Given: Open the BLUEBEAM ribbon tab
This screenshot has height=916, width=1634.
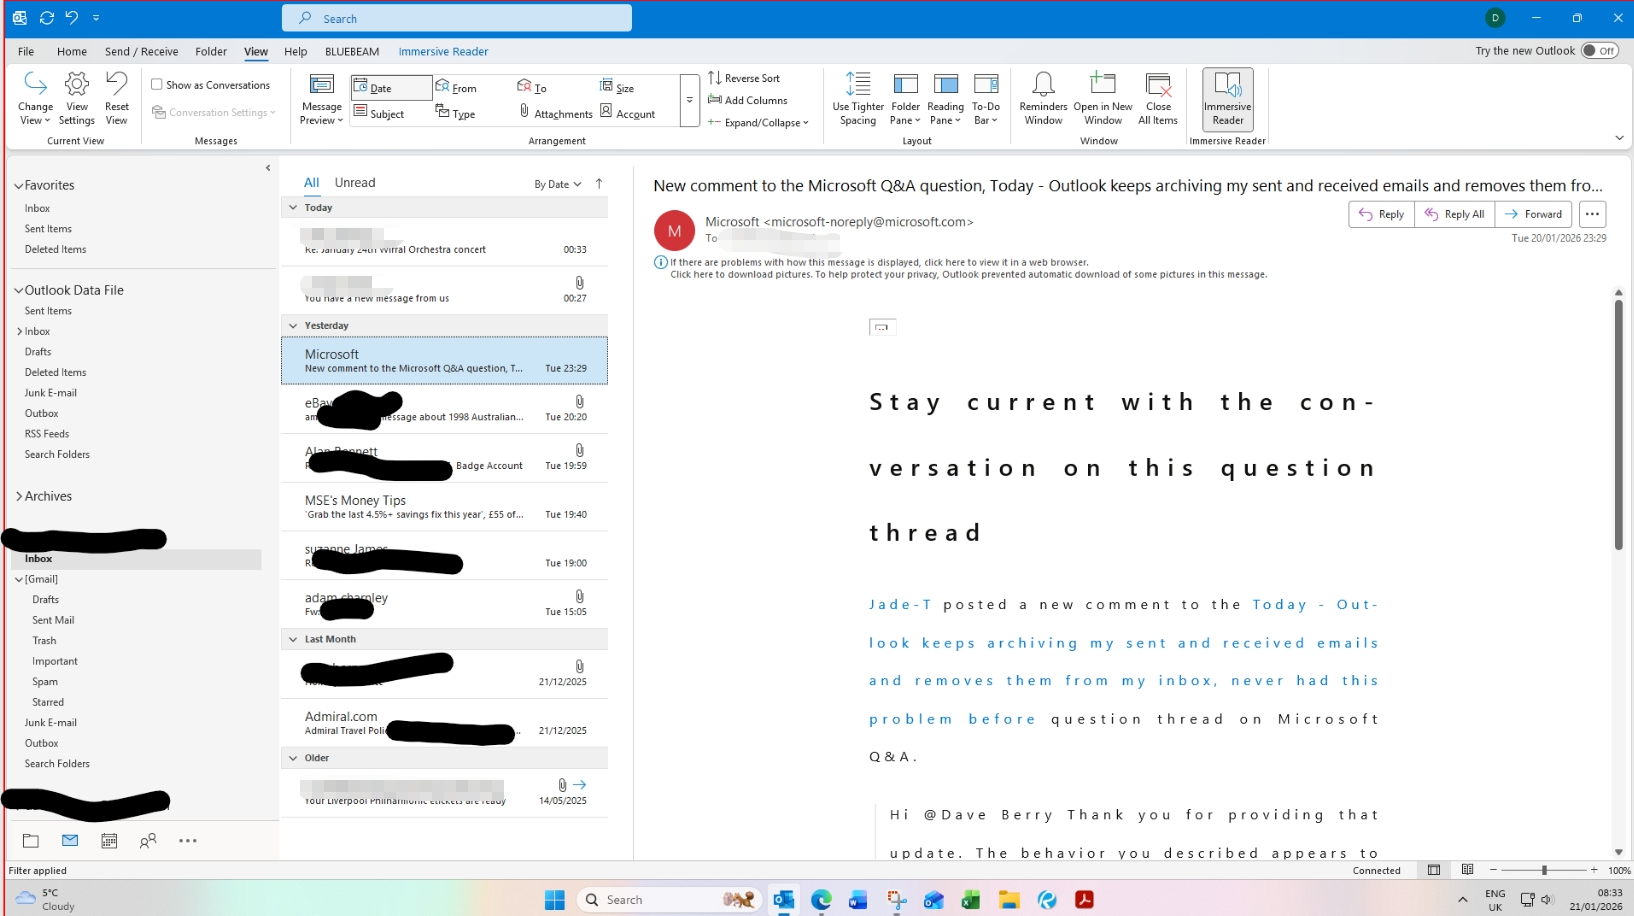Looking at the screenshot, I should tap(352, 51).
